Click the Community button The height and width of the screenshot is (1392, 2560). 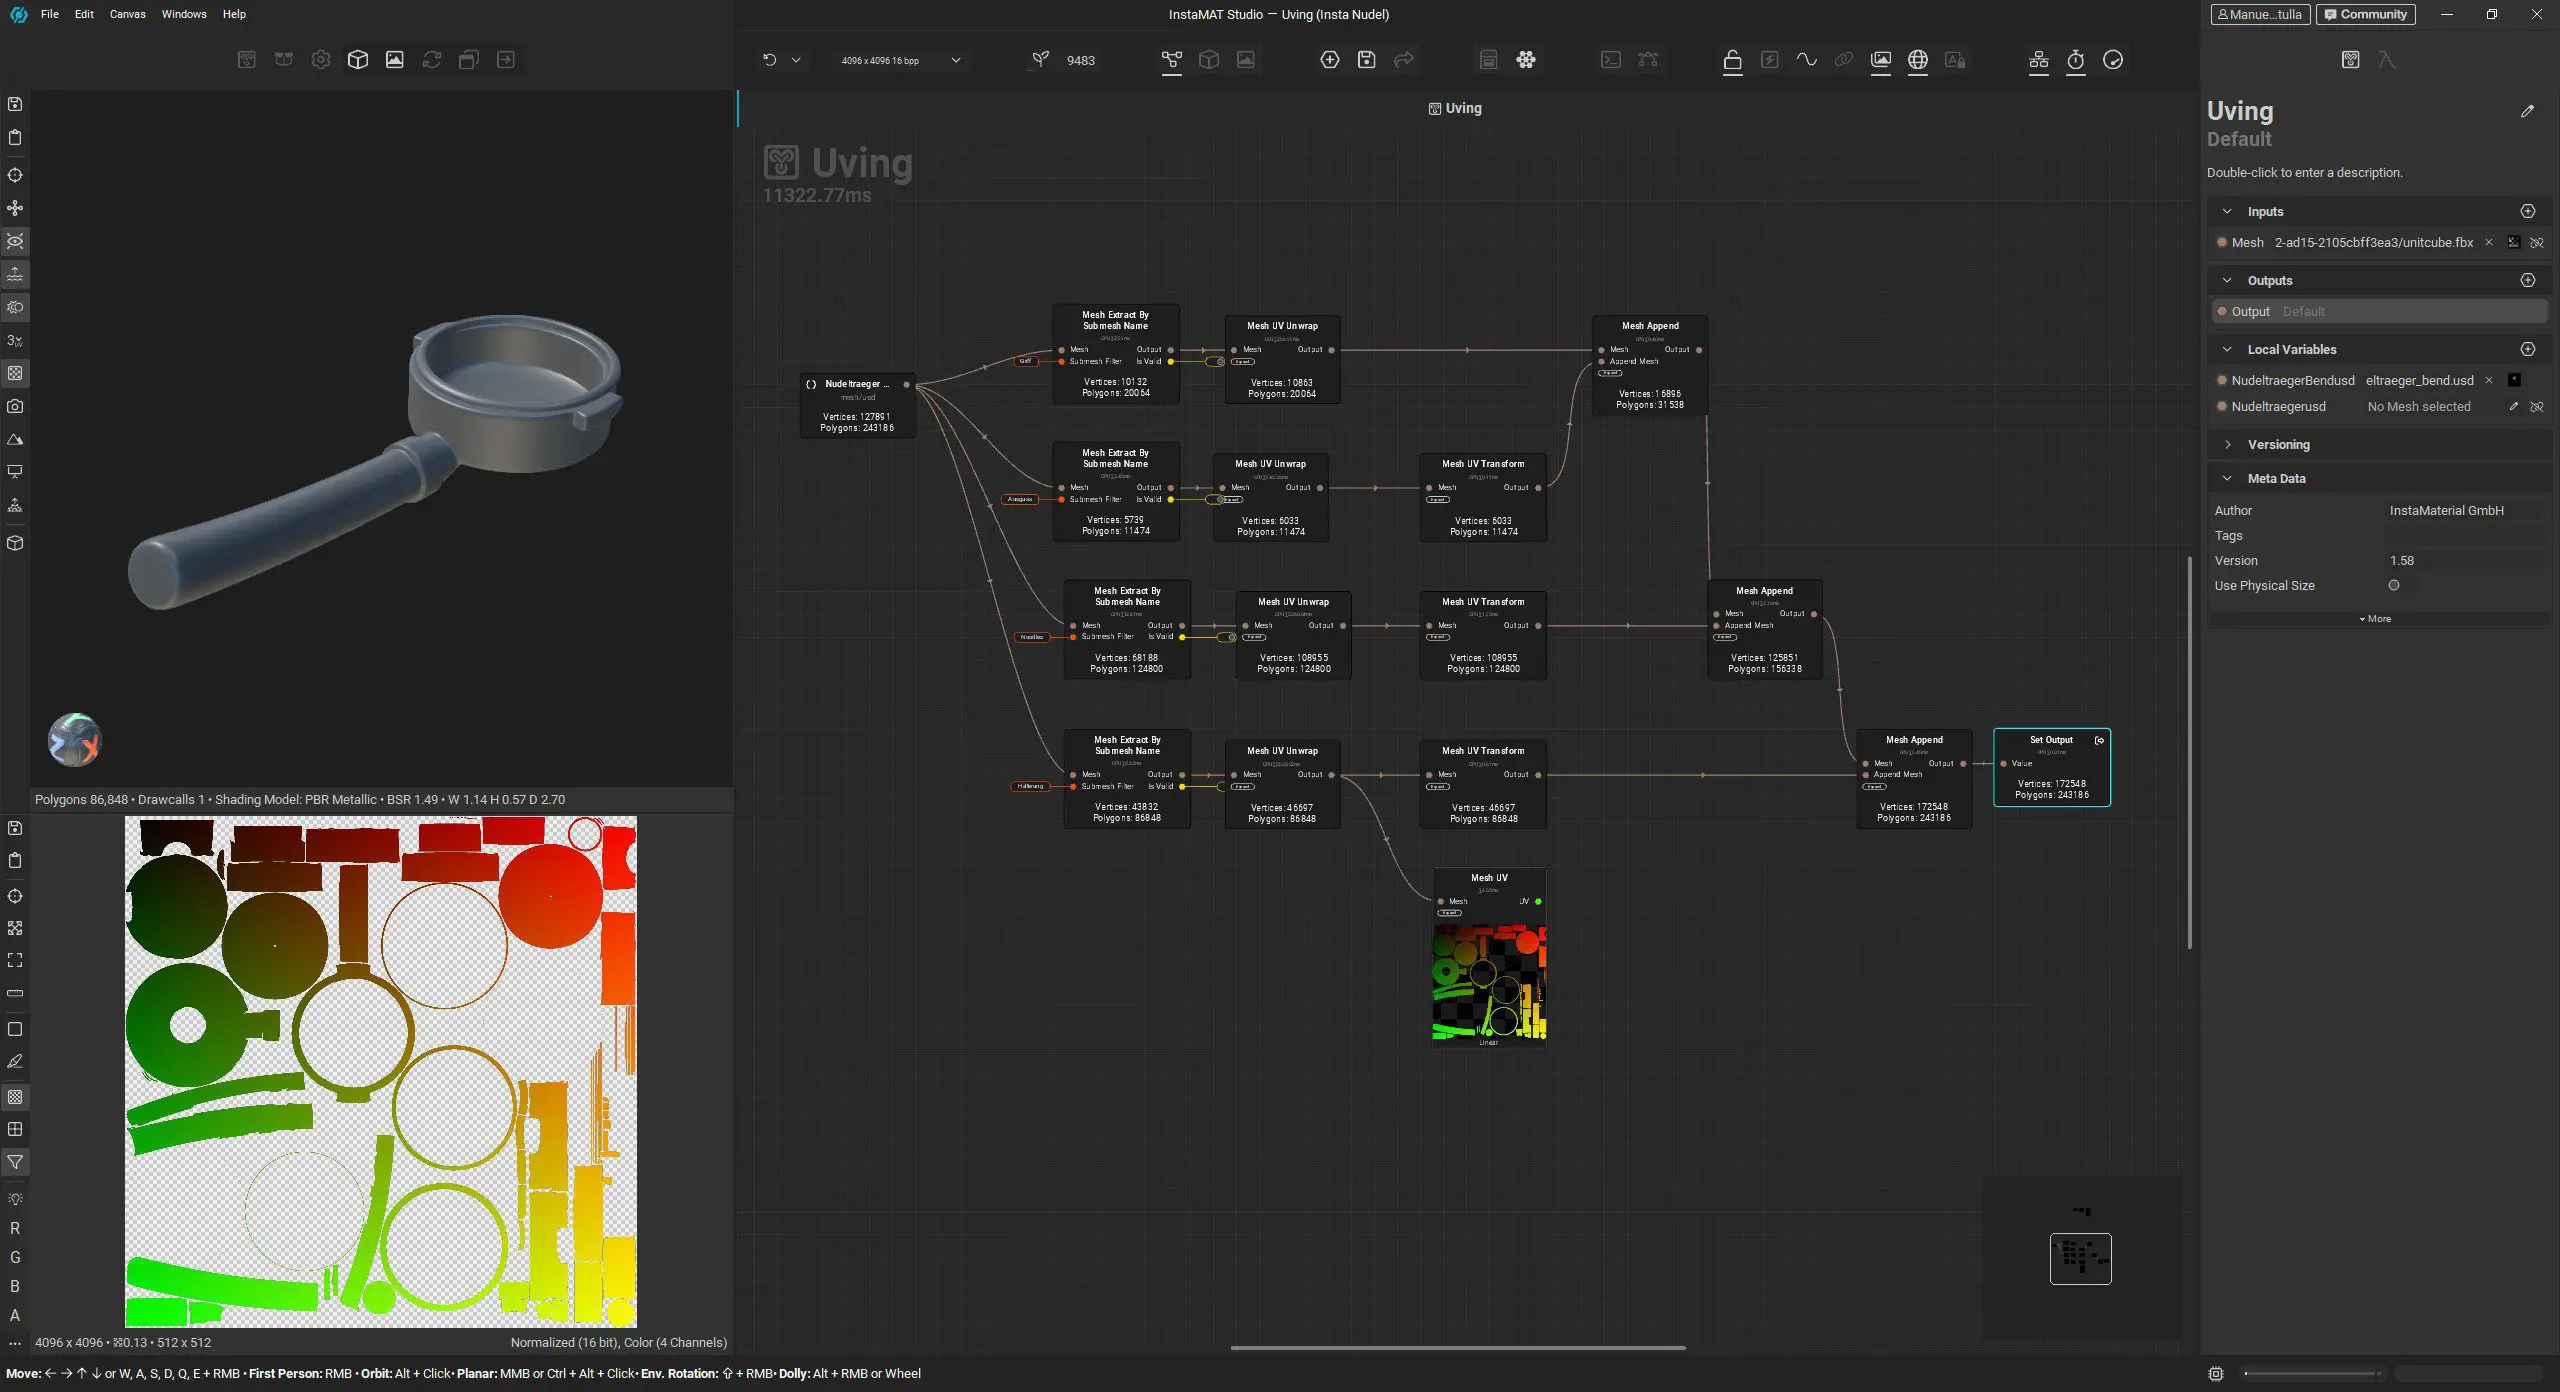pos(2364,14)
